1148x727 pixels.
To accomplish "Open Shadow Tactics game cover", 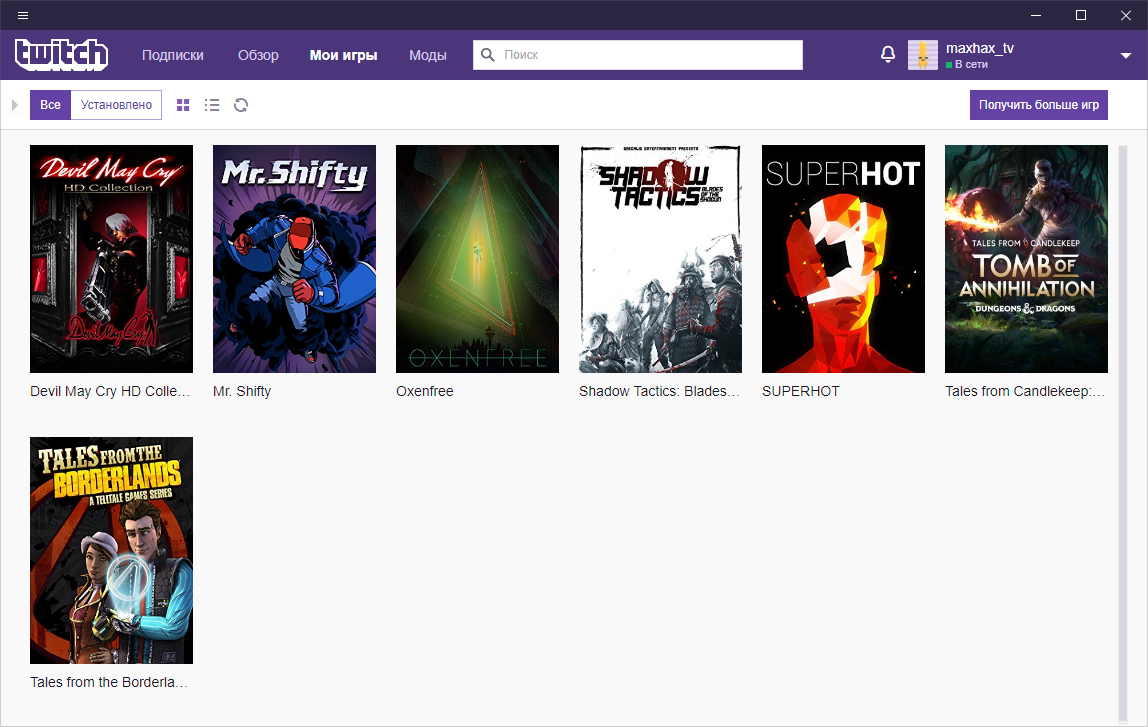I will [660, 258].
